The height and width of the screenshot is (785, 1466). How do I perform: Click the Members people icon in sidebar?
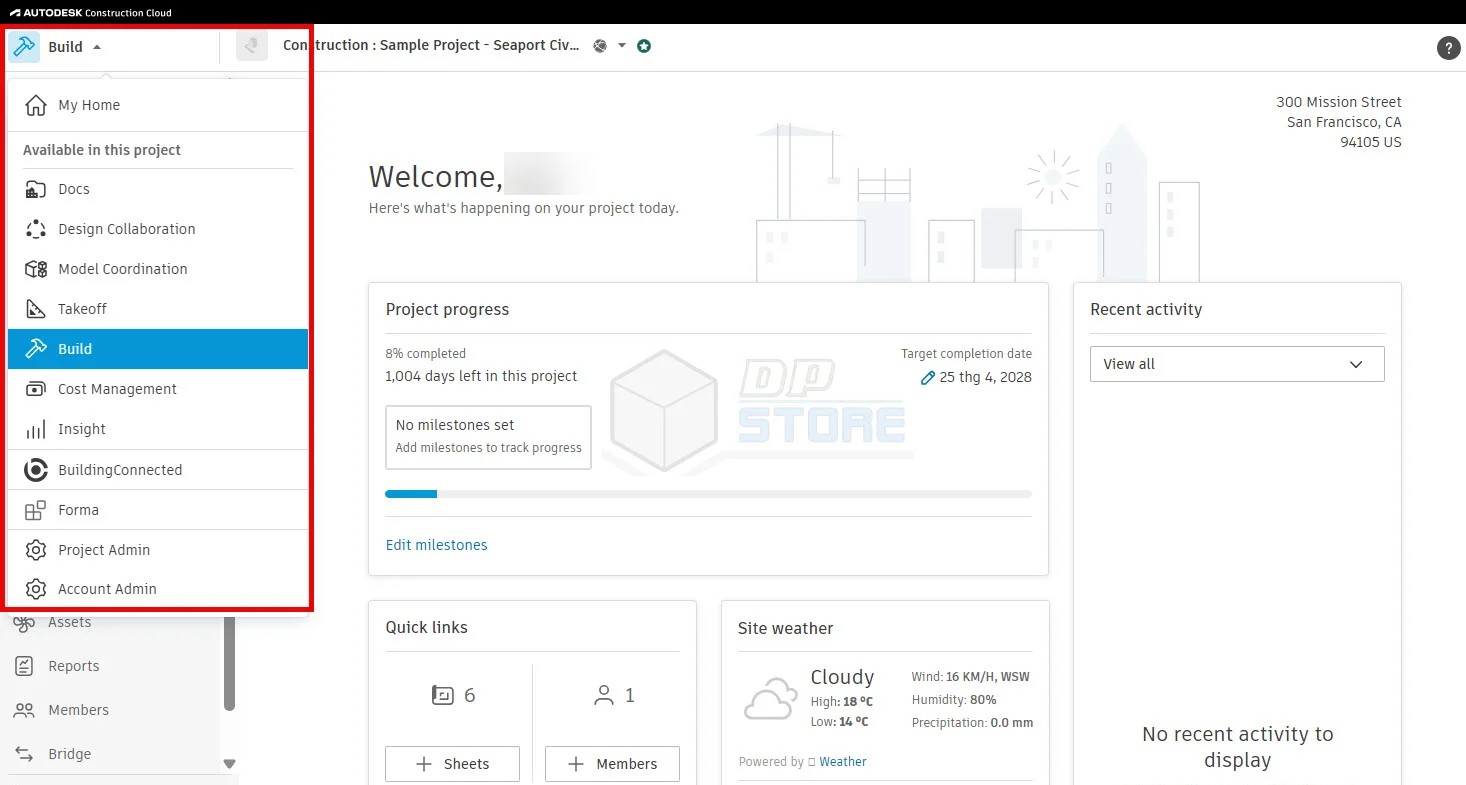[24, 710]
